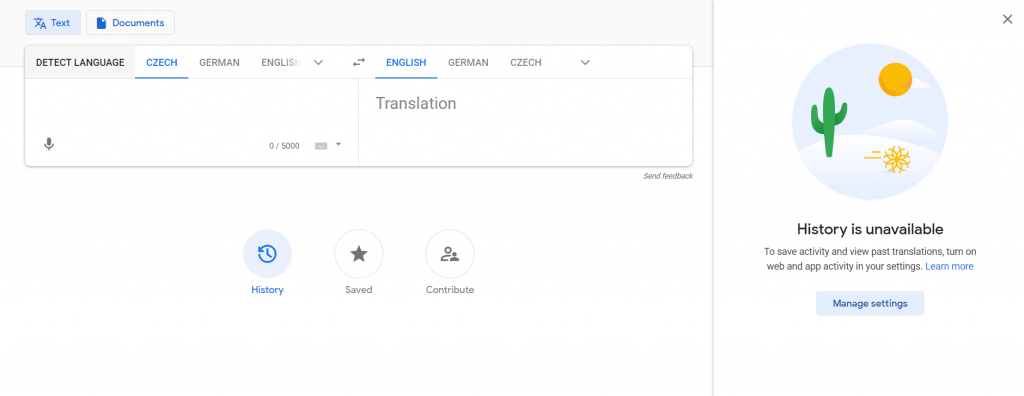
Task: Select Detect Language source tab
Action: click(x=80, y=63)
